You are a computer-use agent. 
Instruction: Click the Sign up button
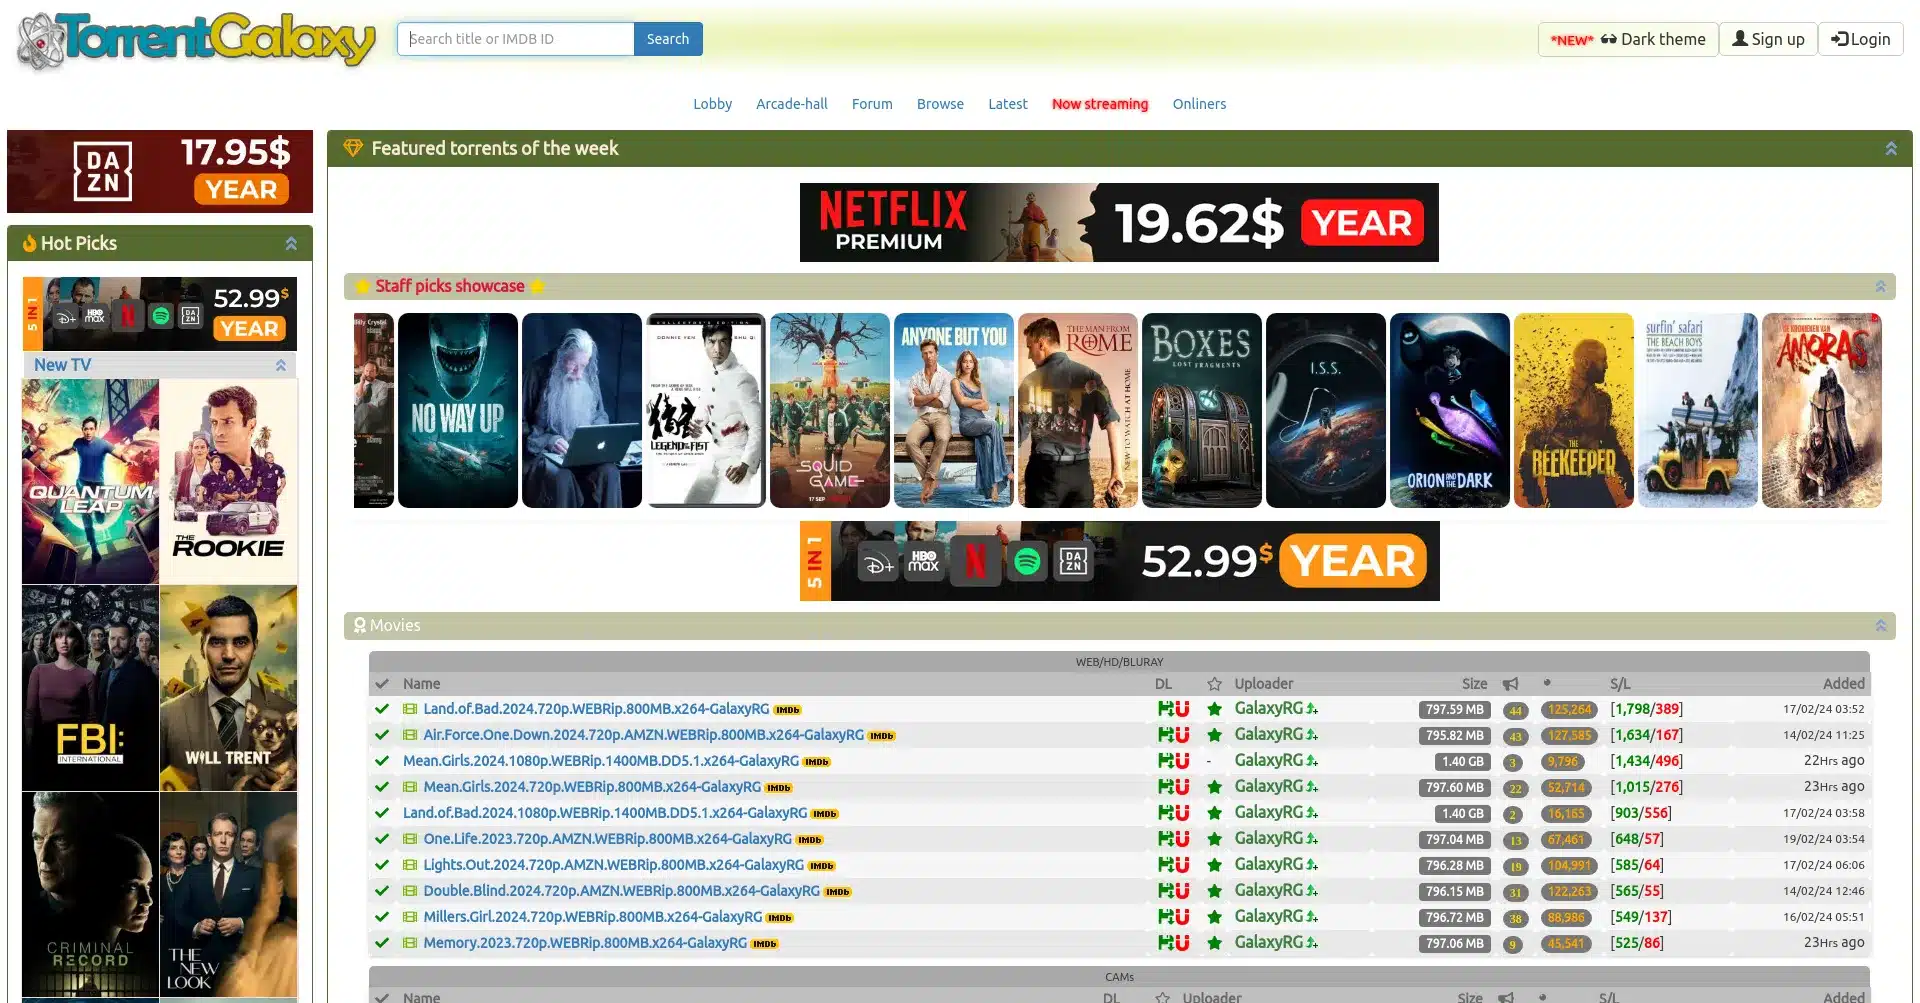[x=1768, y=39]
